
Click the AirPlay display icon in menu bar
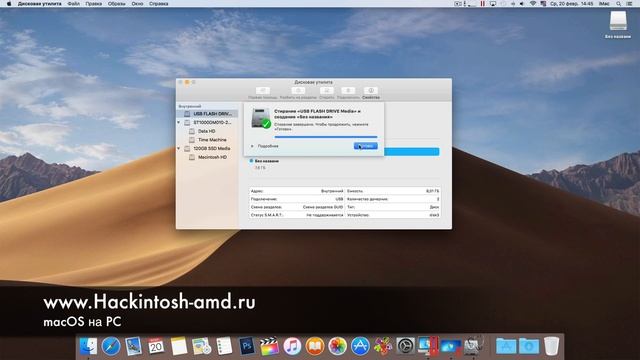[x=493, y=4]
